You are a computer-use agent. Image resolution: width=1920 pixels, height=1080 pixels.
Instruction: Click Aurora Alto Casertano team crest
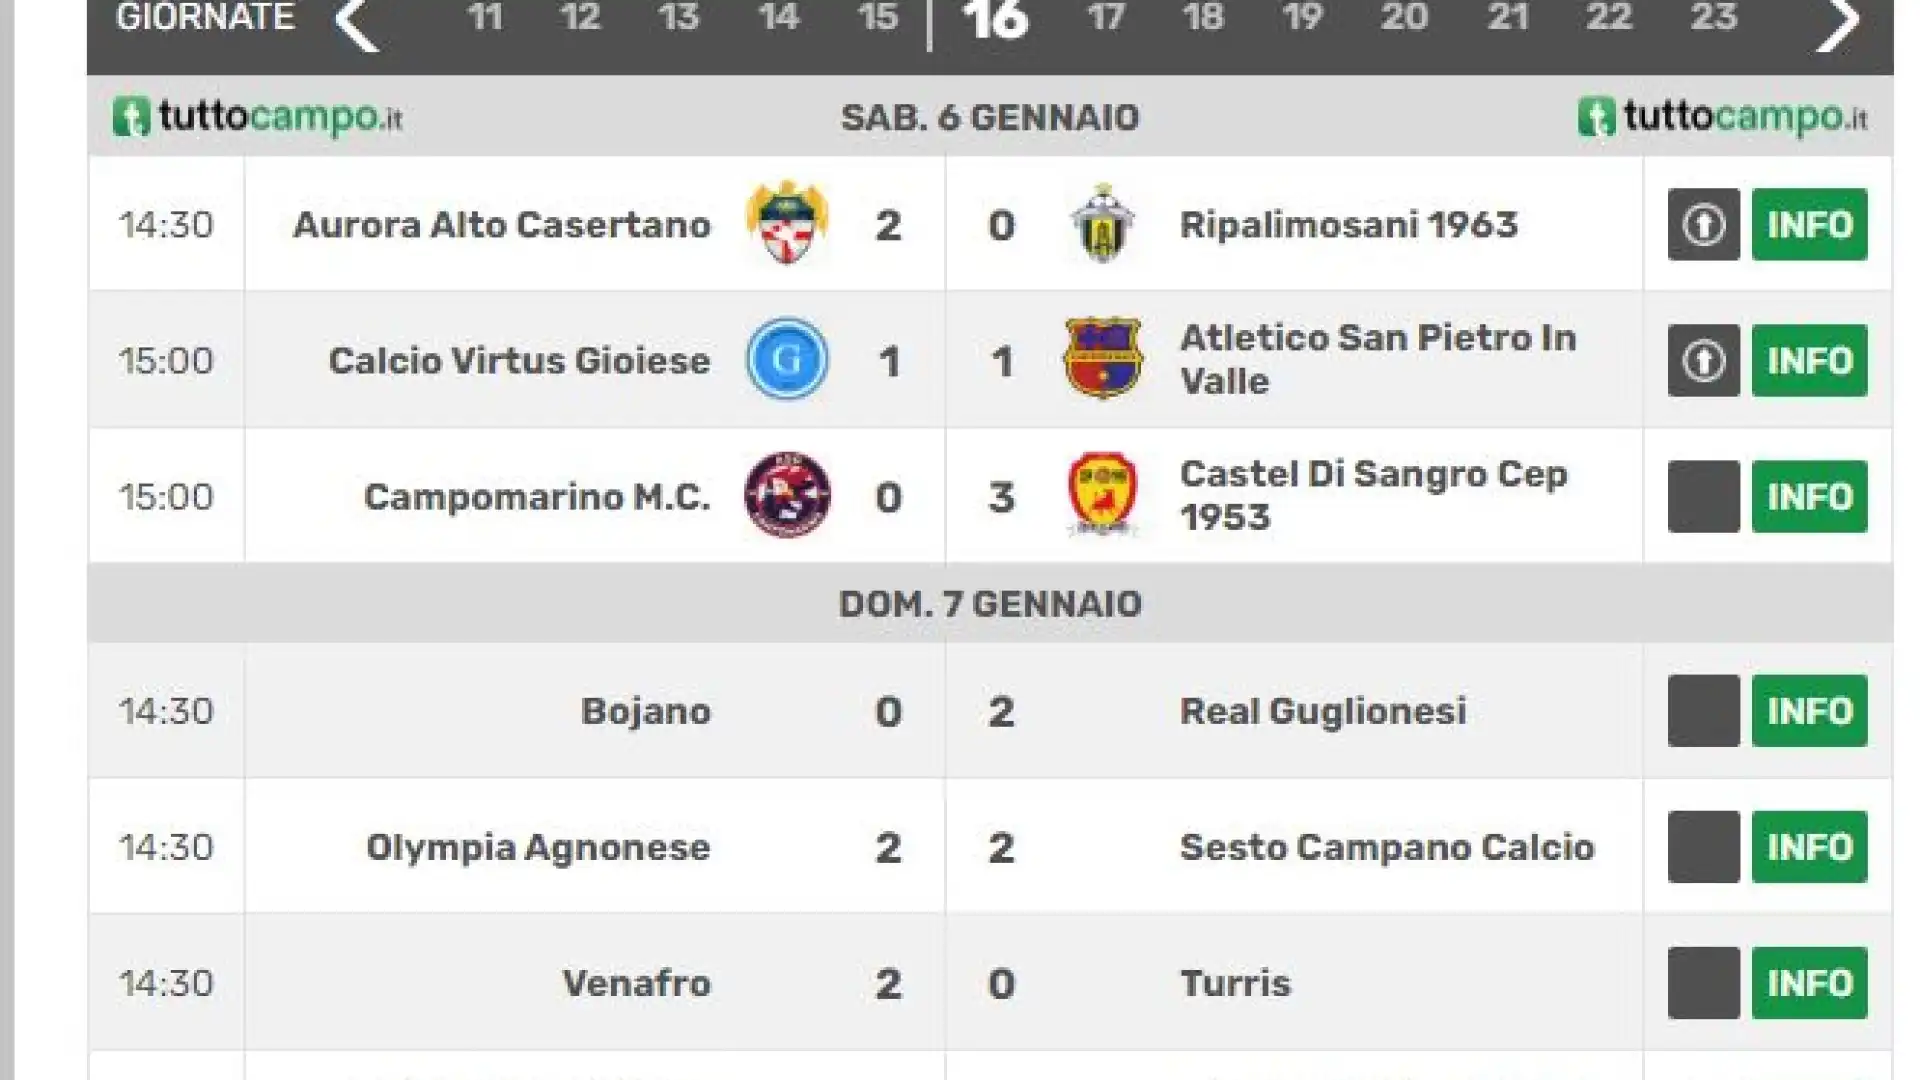[787, 223]
